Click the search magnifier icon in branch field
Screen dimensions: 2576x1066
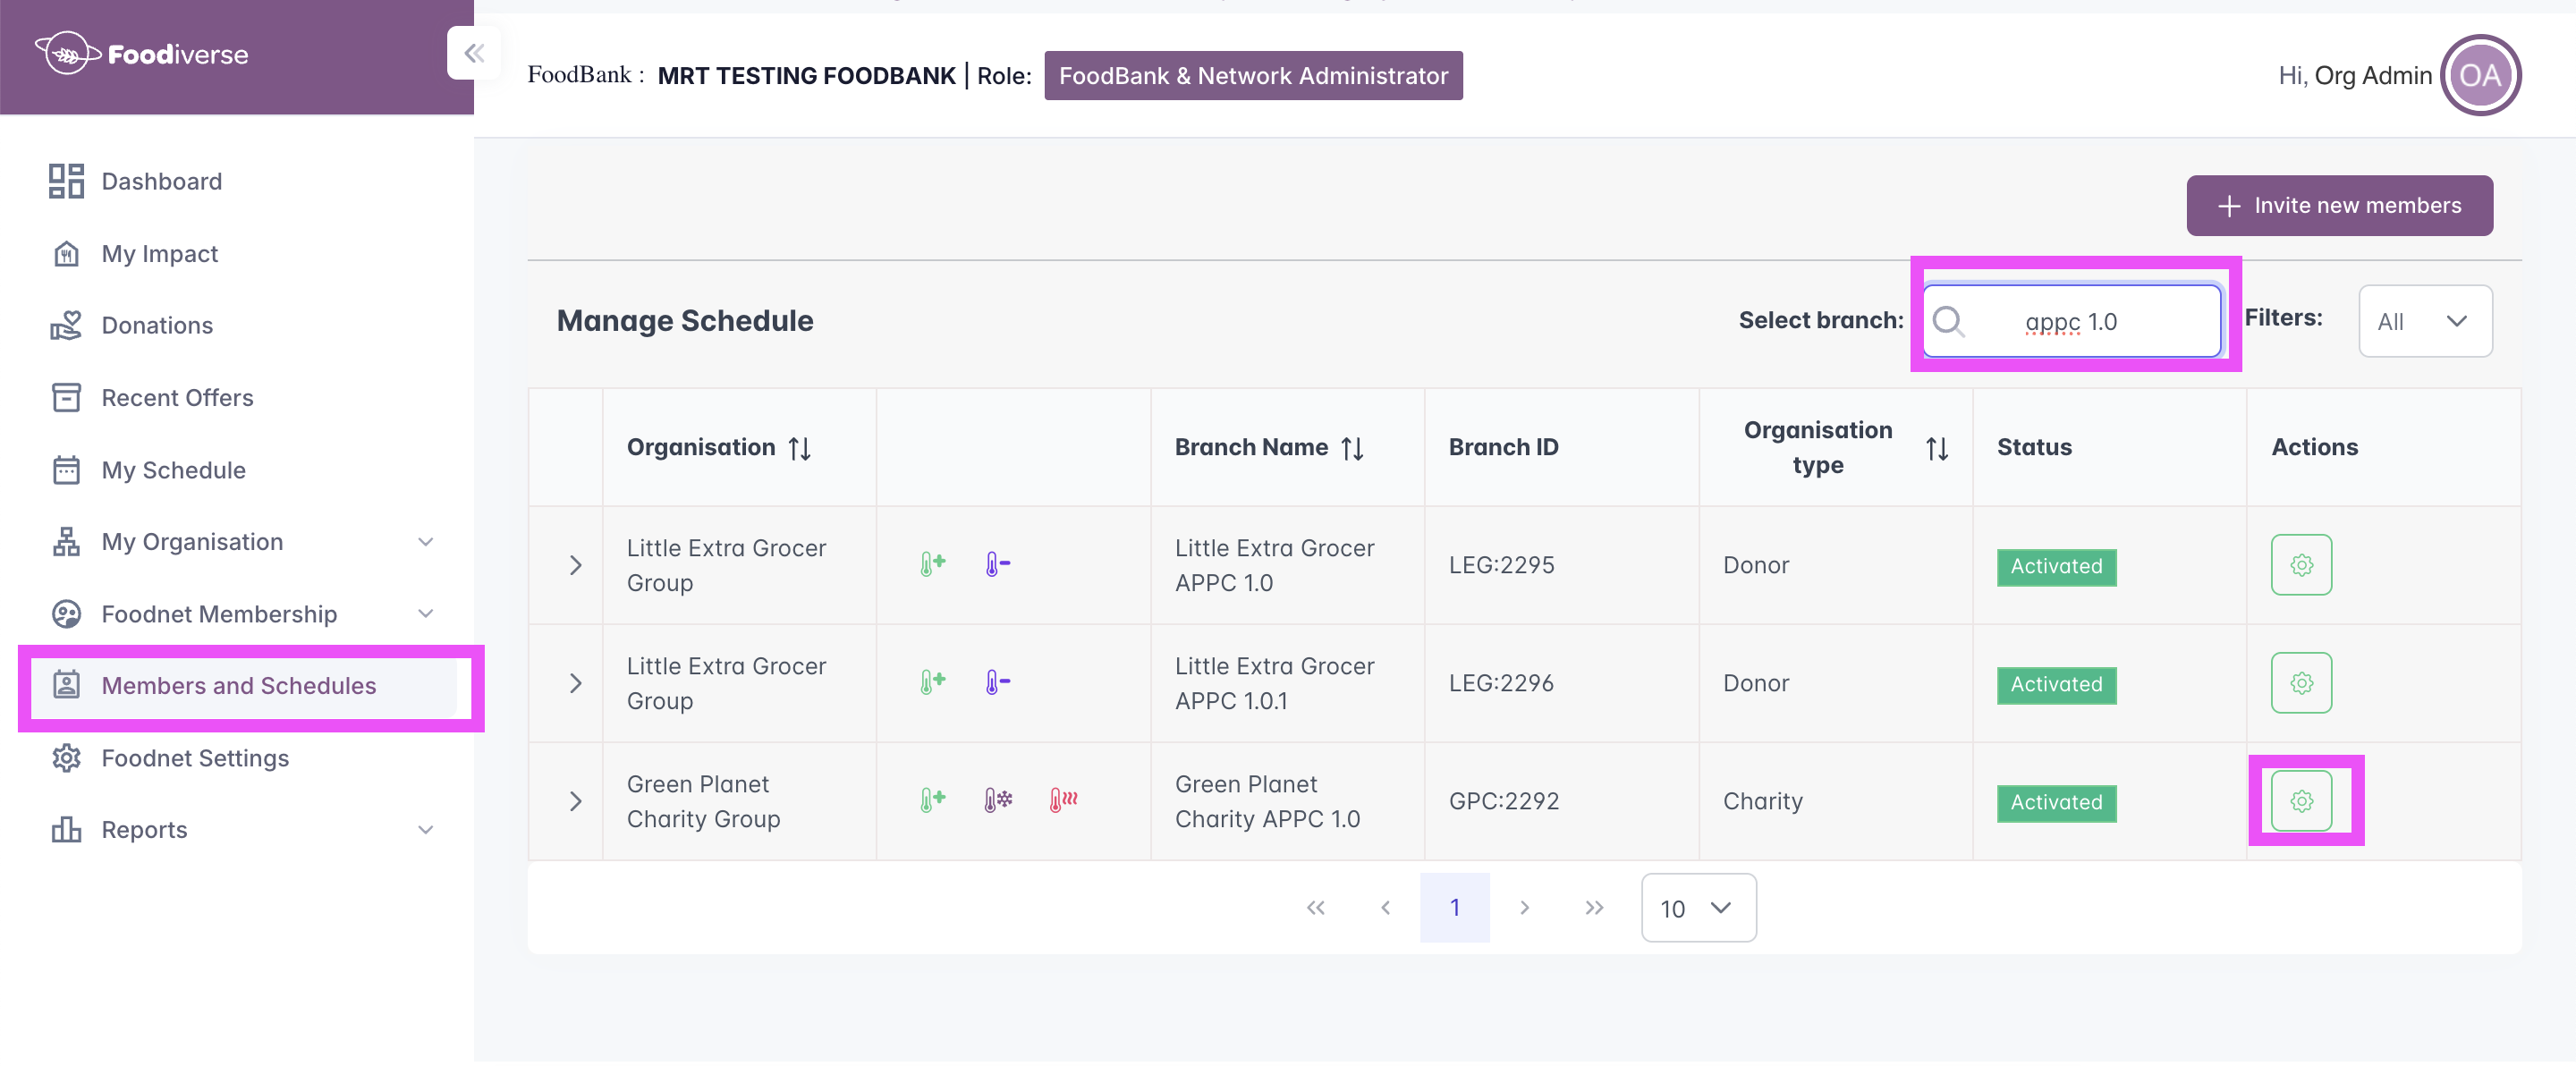(x=1948, y=321)
